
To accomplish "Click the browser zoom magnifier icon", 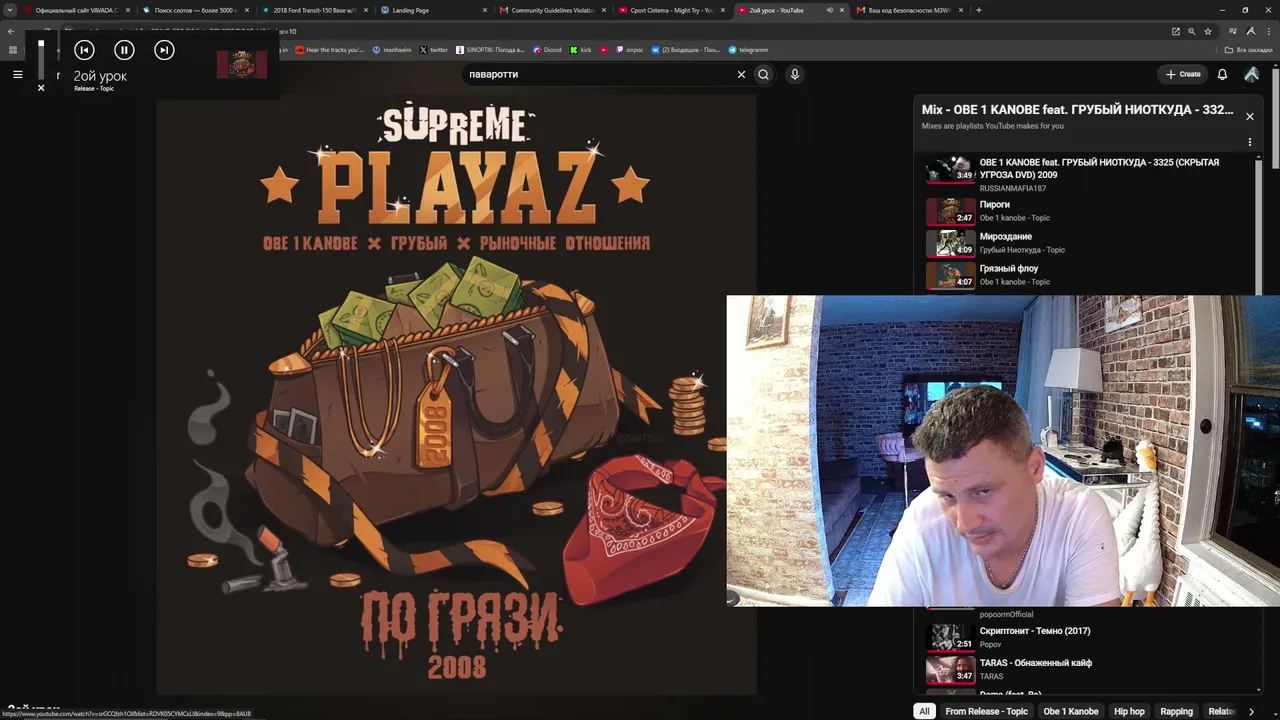I will pos(1191,31).
